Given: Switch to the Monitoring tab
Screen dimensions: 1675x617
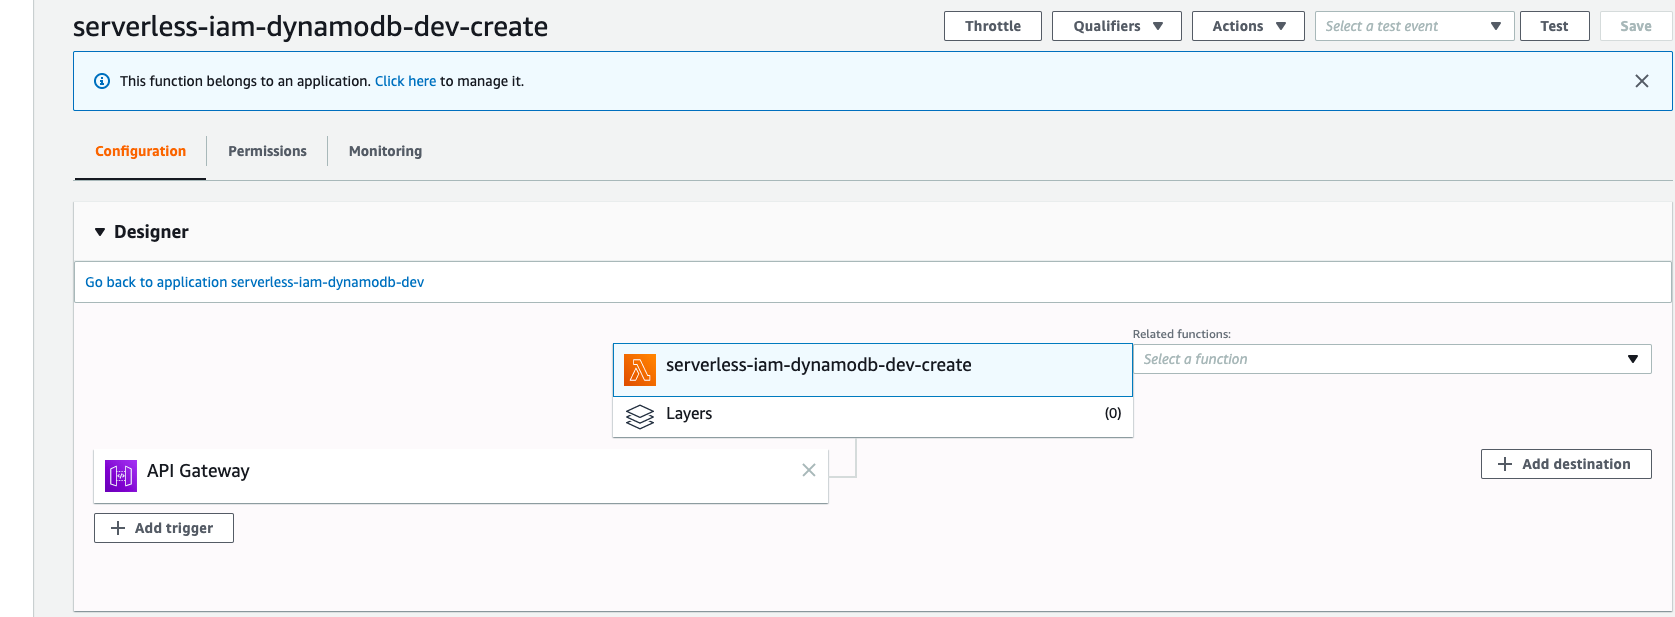Looking at the screenshot, I should [x=385, y=151].
